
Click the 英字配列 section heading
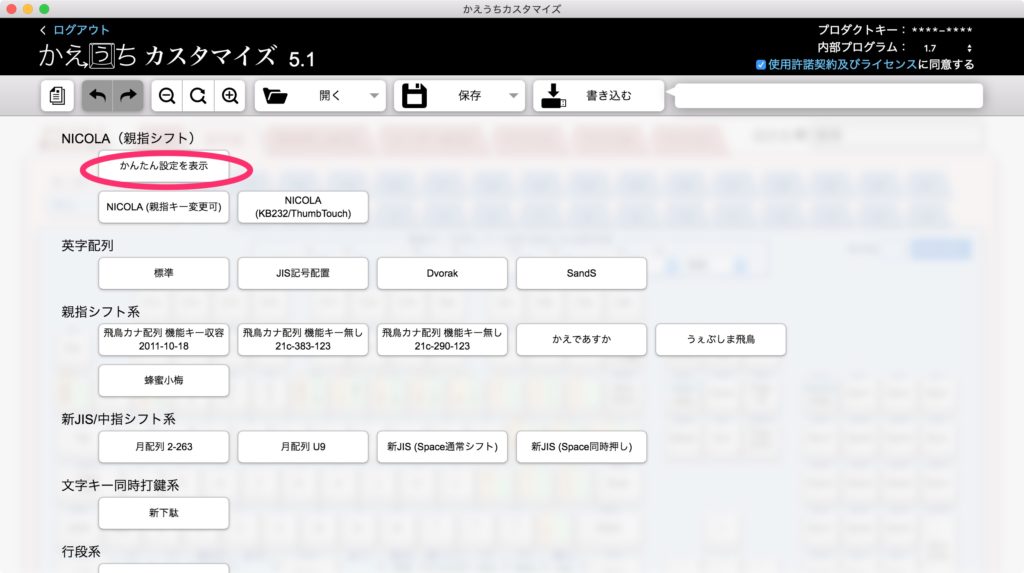coord(88,246)
